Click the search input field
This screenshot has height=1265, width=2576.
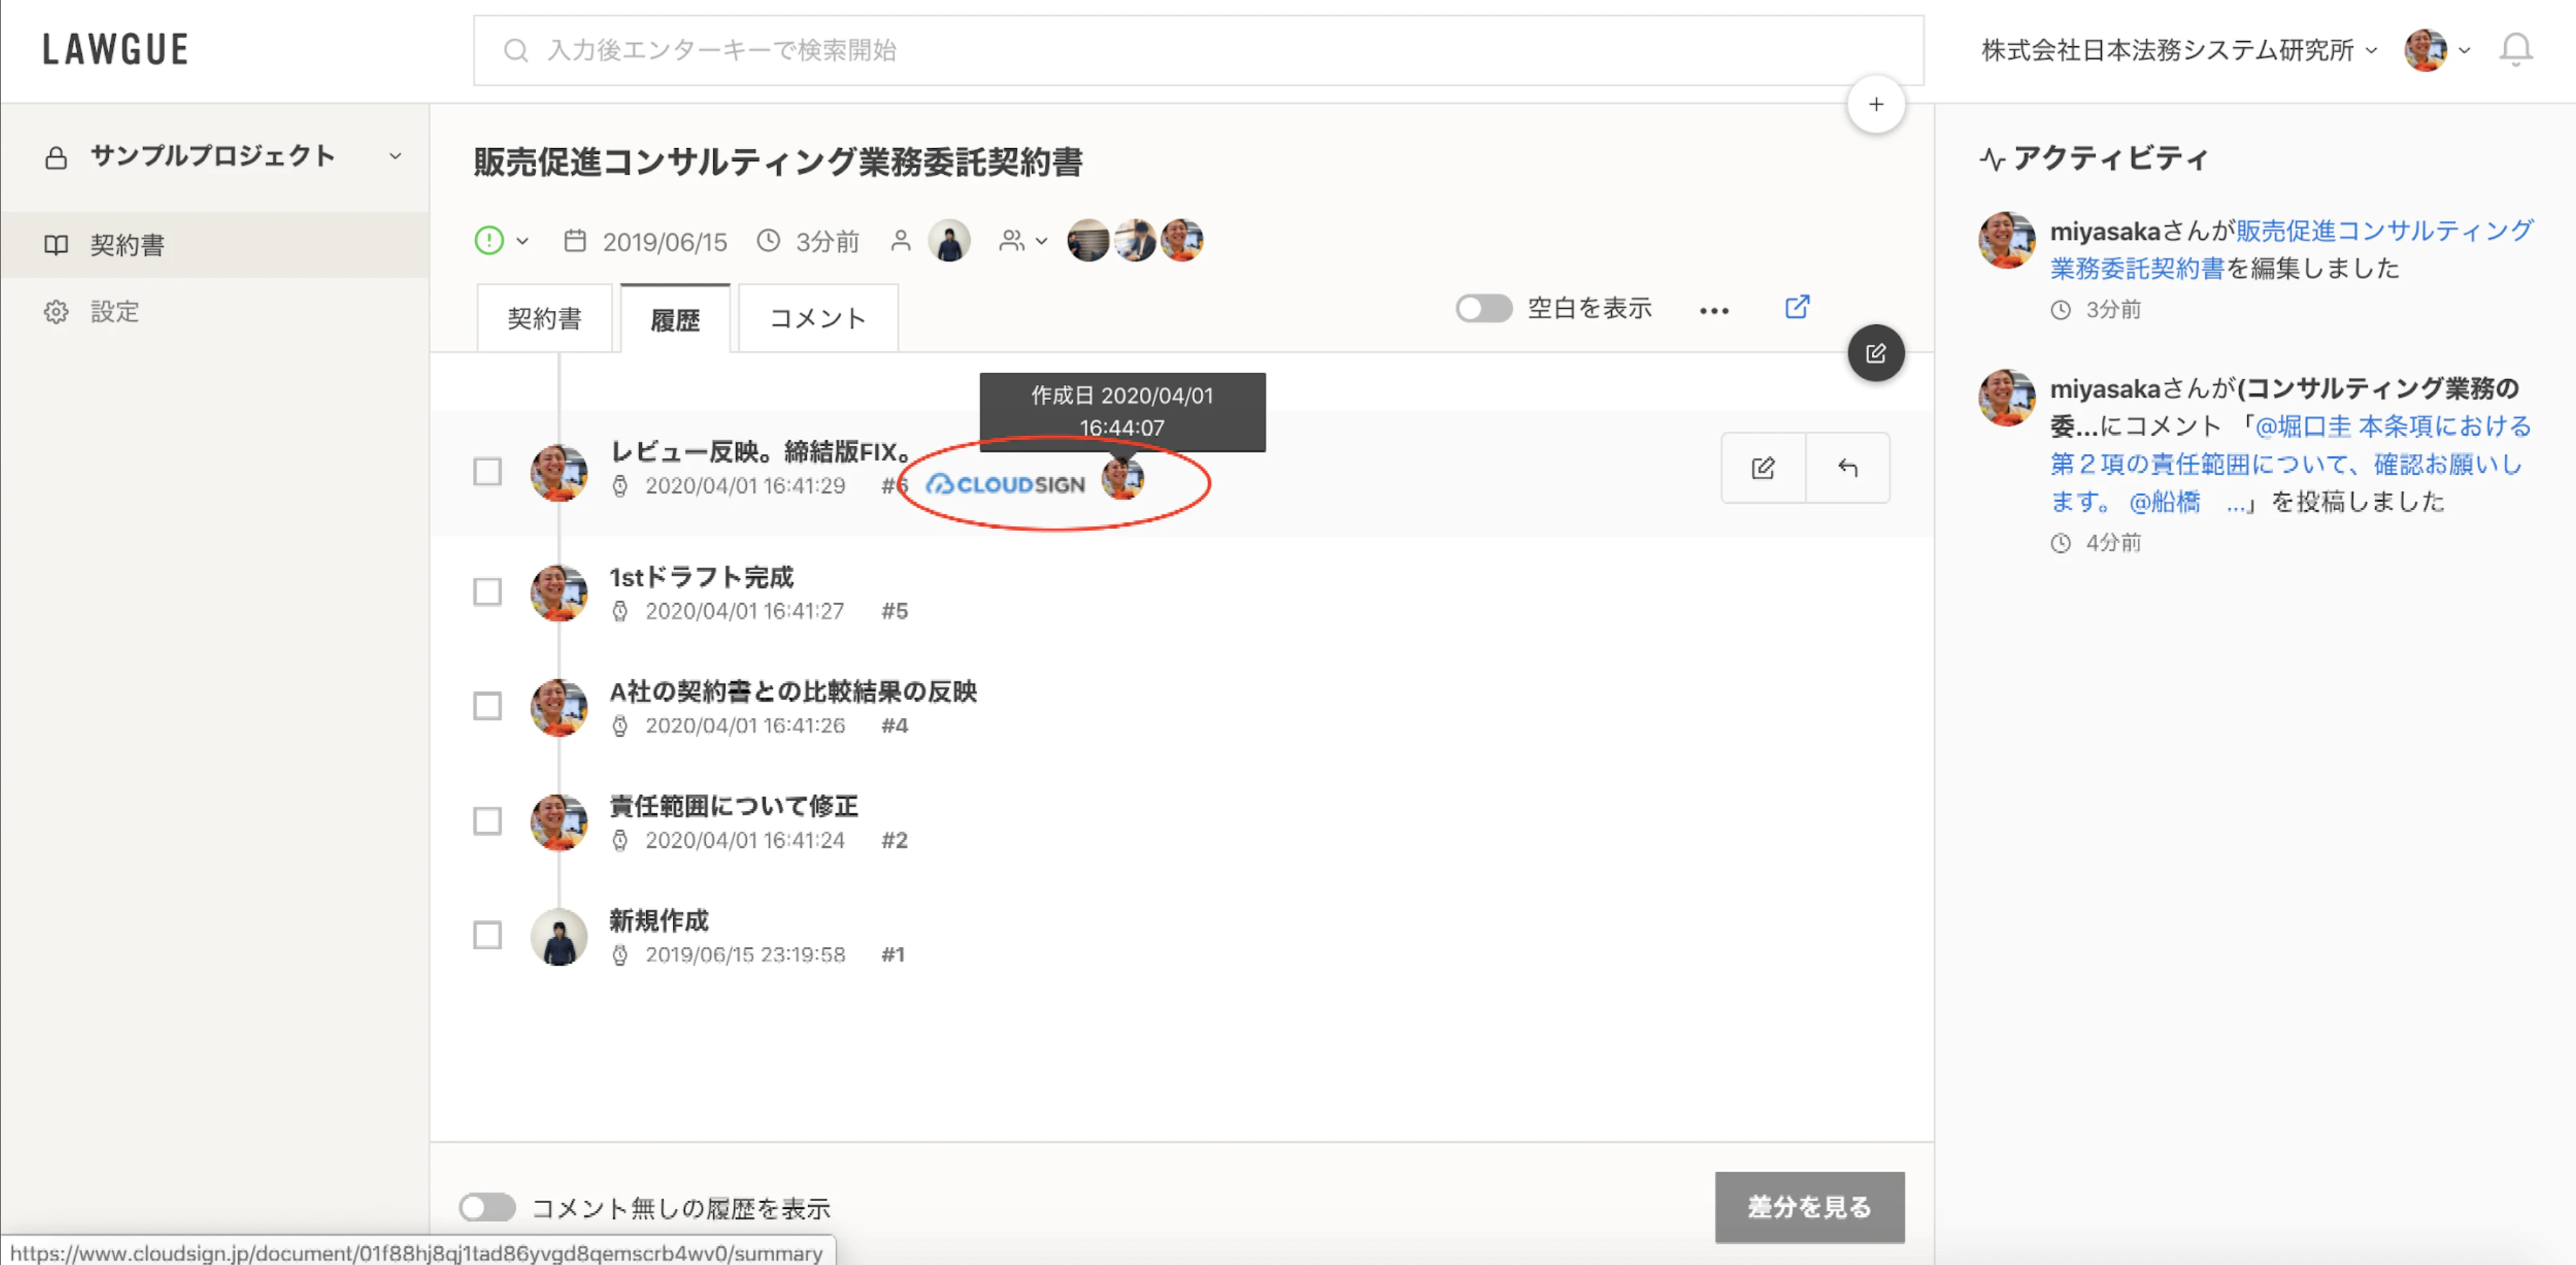[x=1197, y=50]
